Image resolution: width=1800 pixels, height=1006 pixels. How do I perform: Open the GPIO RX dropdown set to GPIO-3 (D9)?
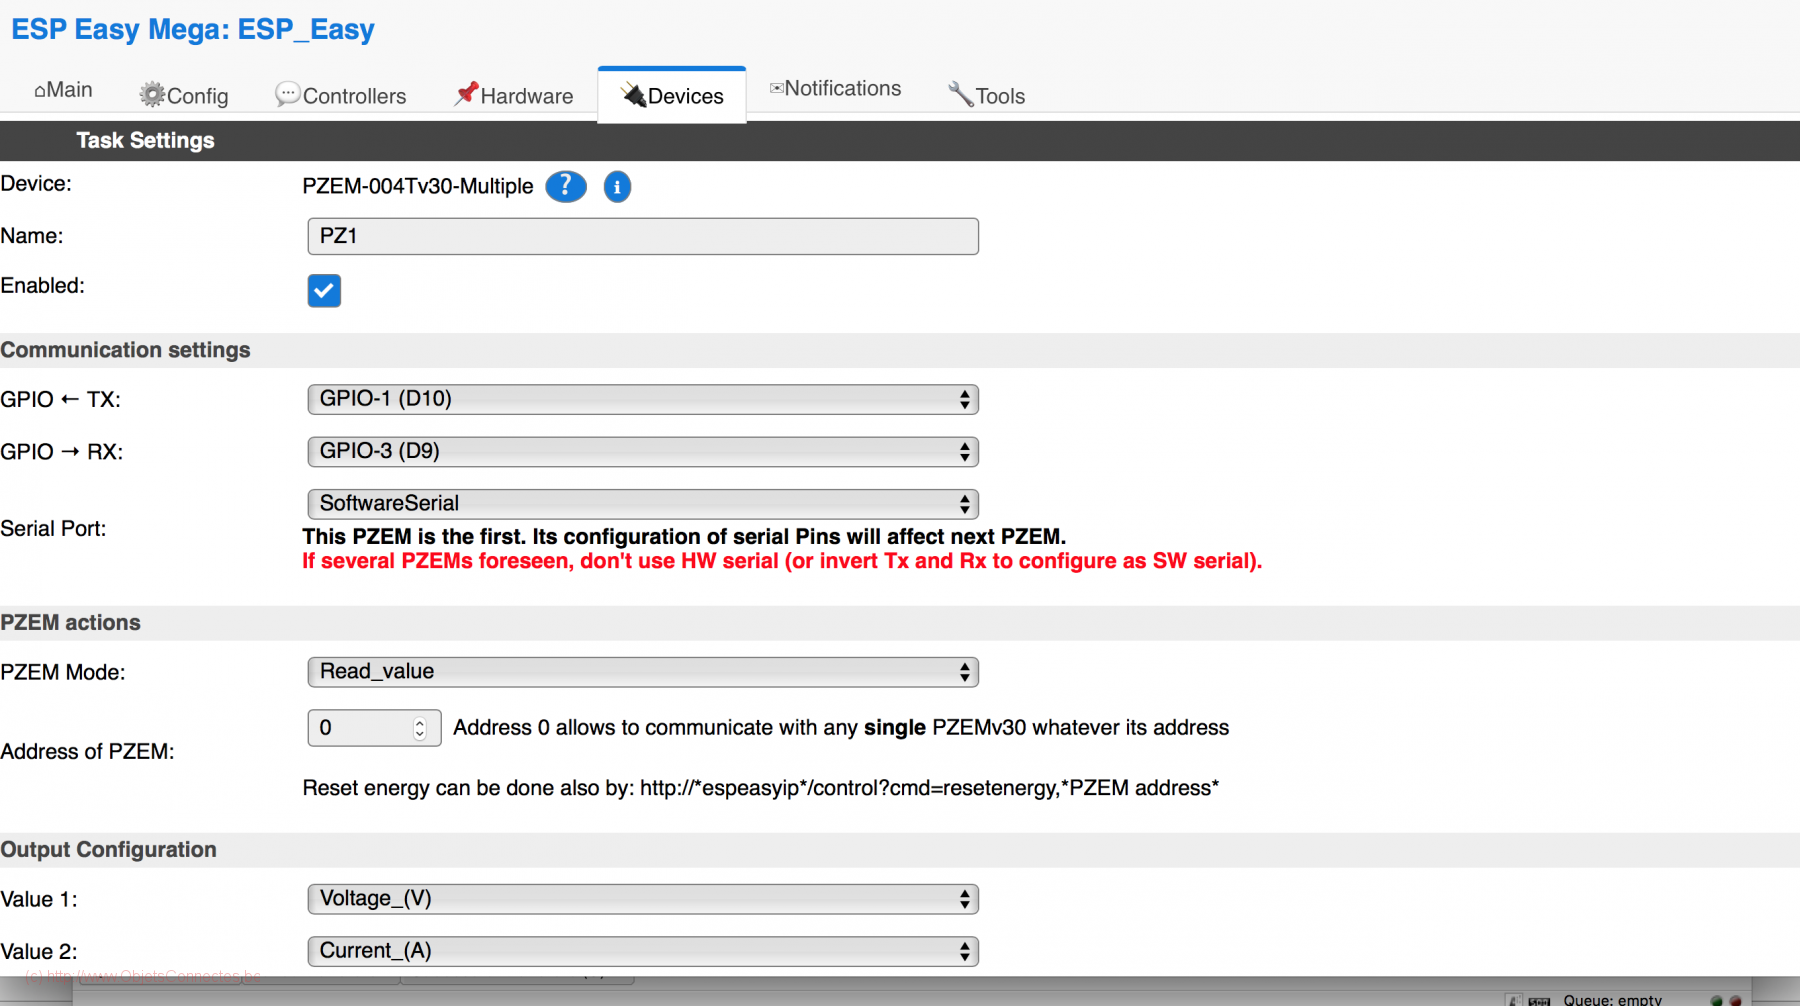point(643,451)
